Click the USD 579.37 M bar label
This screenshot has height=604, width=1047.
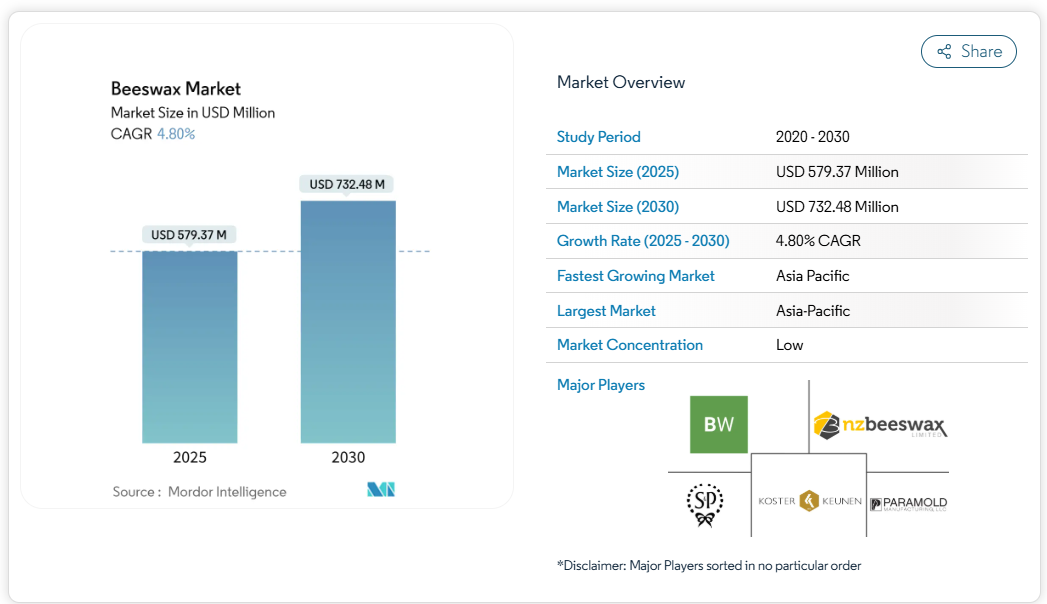click(x=189, y=235)
